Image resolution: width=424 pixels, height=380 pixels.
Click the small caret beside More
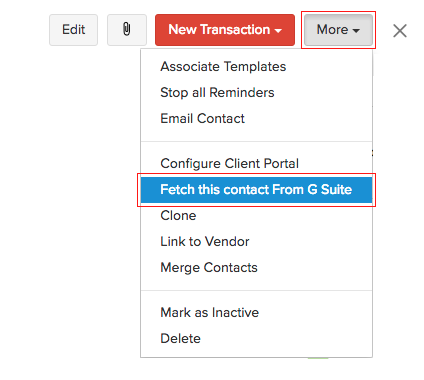(x=356, y=31)
